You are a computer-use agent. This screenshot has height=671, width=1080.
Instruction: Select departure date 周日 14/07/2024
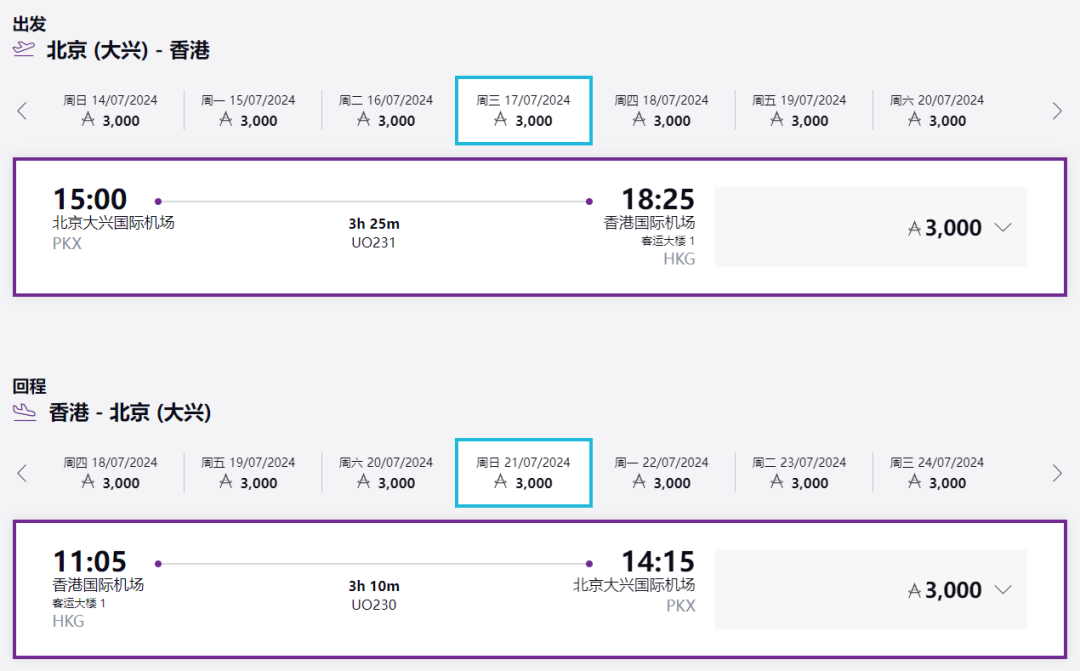click(x=110, y=111)
